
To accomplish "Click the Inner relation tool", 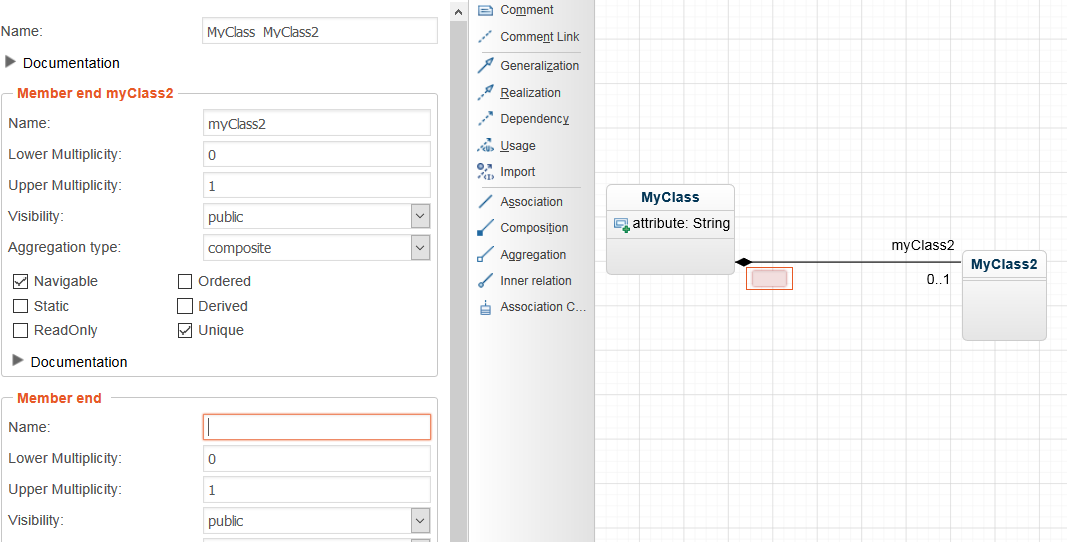I will coord(535,281).
